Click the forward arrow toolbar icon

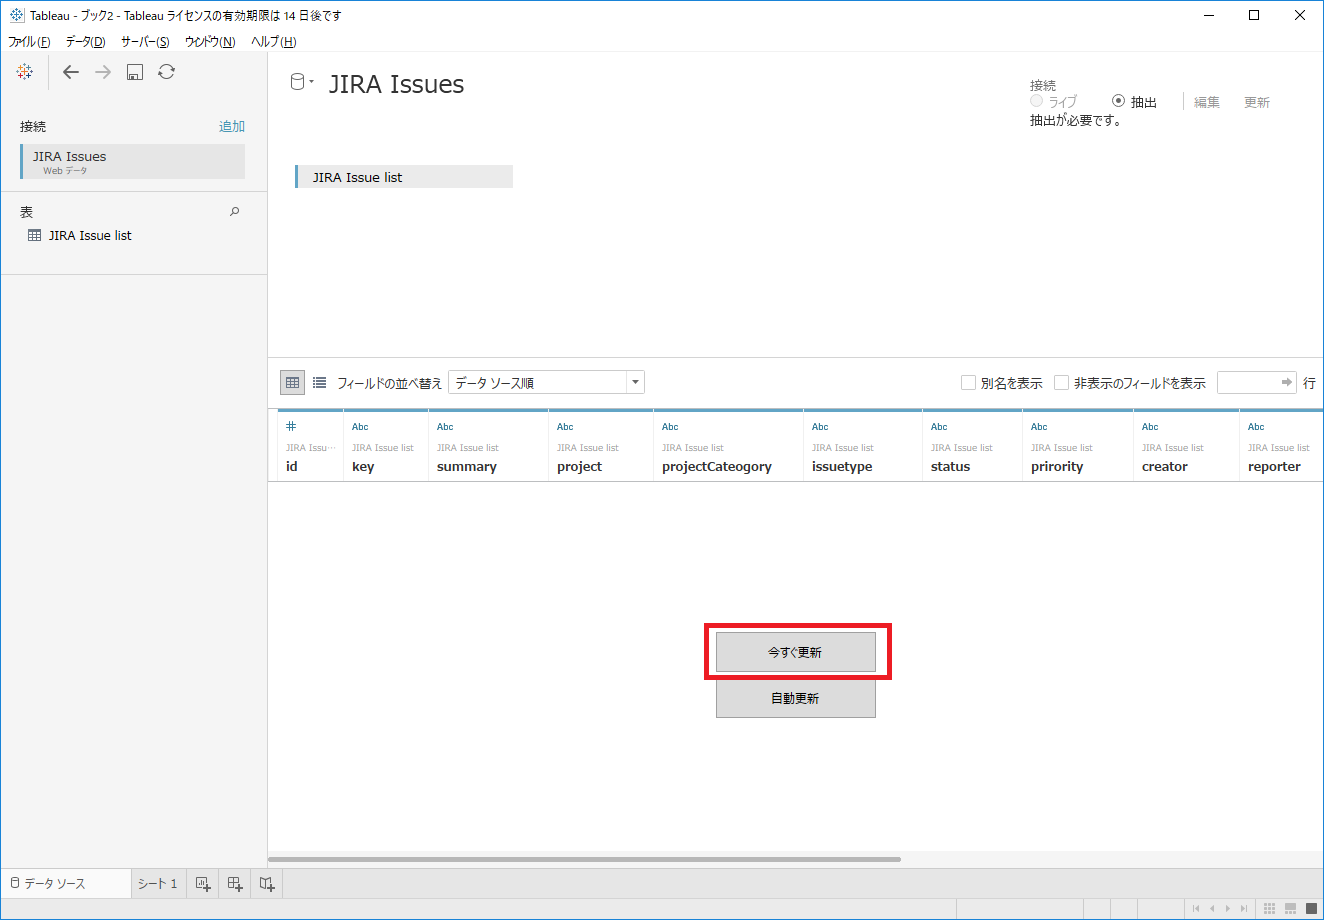point(103,72)
